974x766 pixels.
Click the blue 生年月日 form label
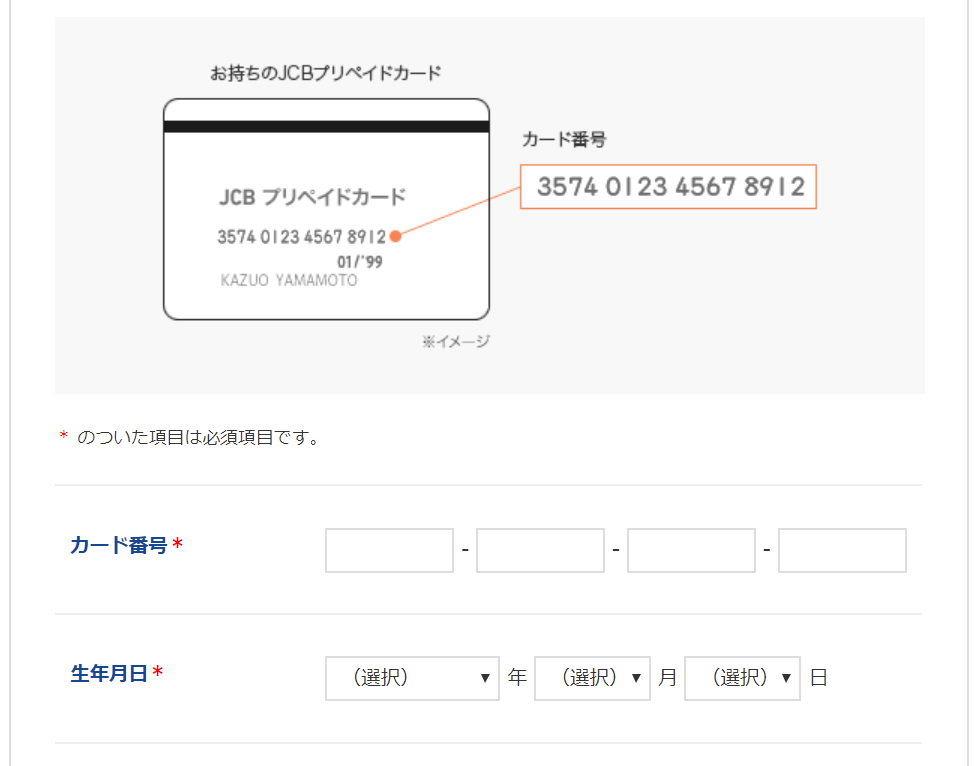[x=109, y=673]
